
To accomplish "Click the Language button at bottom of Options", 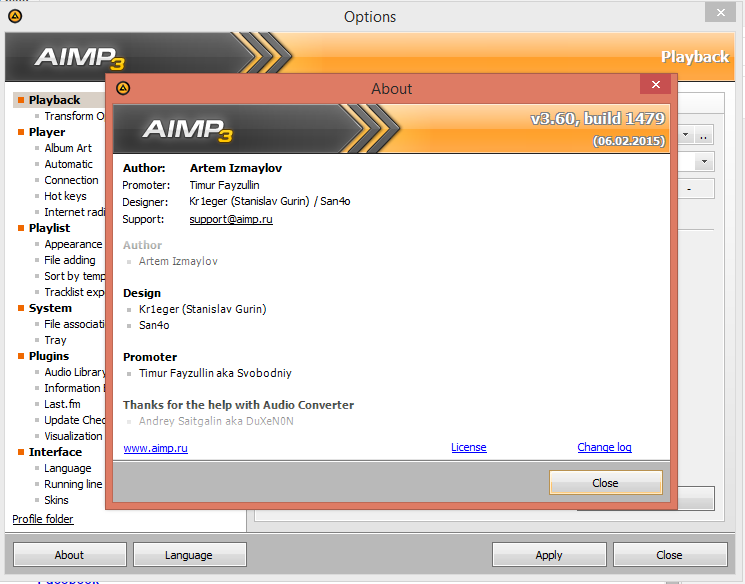I will 190,555.
